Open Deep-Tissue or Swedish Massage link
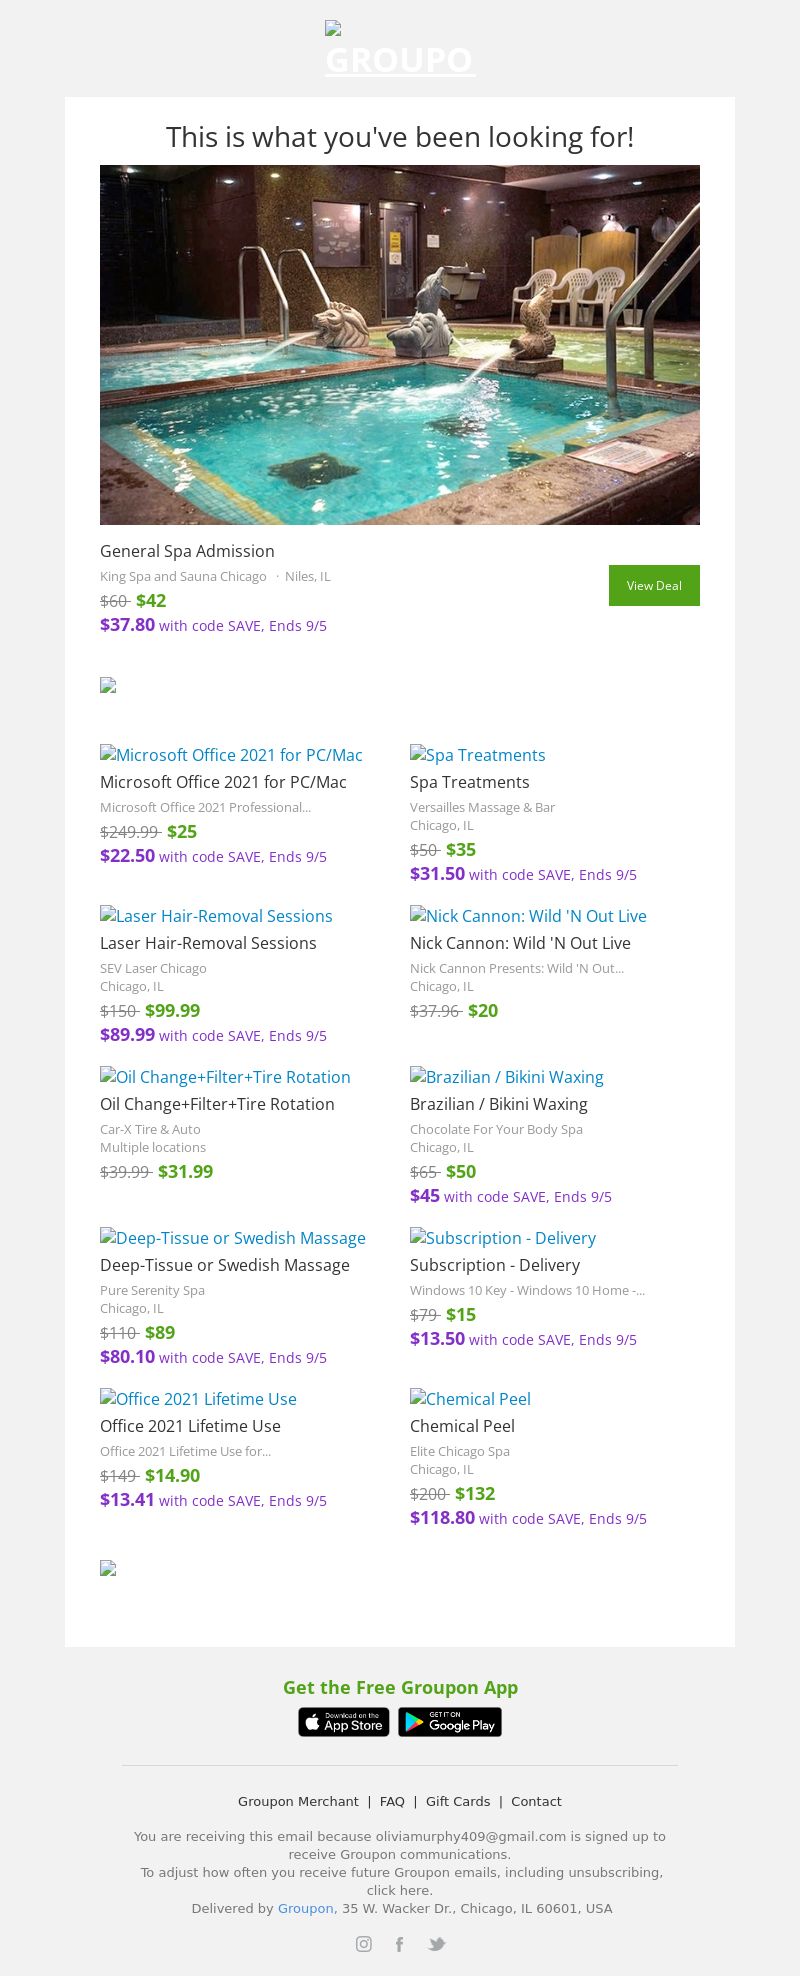 (x=225, y=1265)
